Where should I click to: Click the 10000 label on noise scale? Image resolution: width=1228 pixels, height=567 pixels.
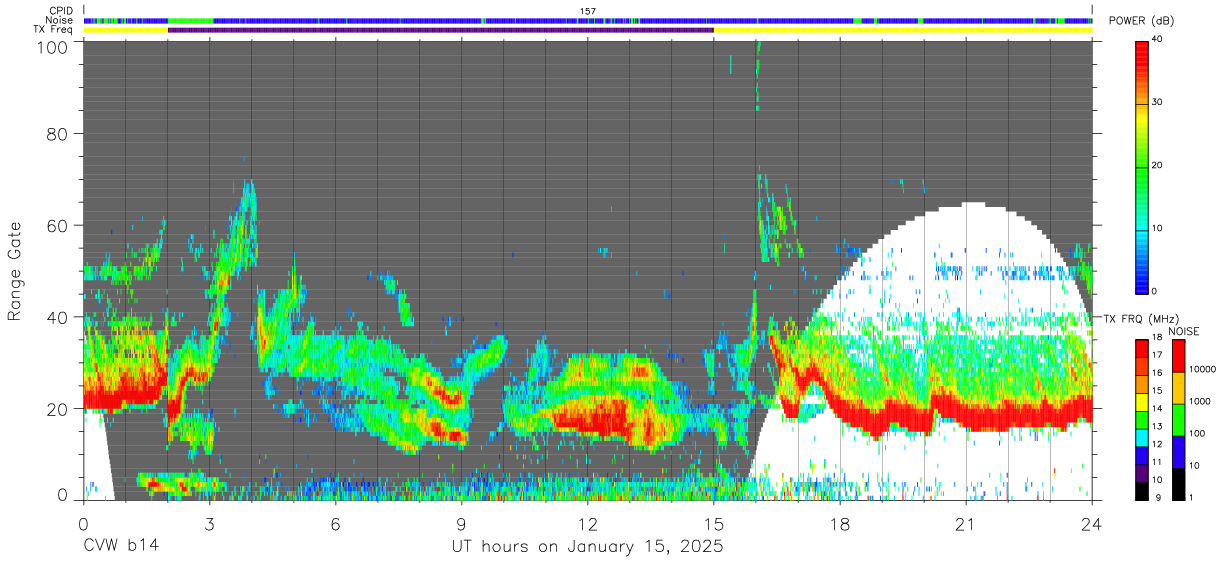pos(1207,370)
